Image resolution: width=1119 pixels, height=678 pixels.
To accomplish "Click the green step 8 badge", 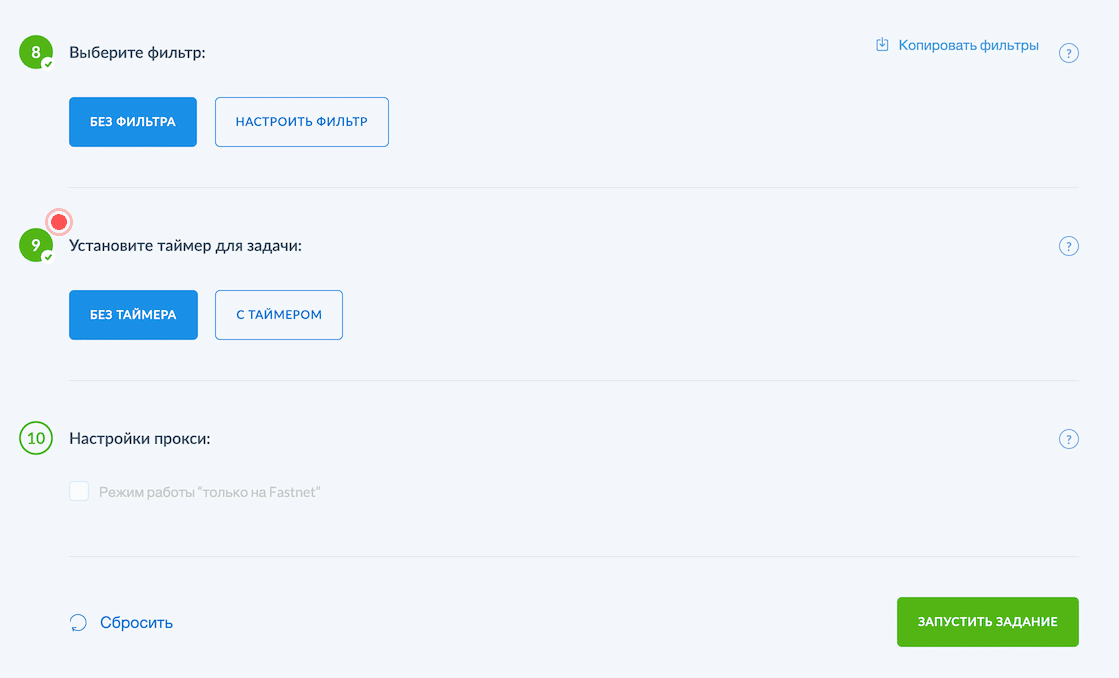I will point(35,52).
